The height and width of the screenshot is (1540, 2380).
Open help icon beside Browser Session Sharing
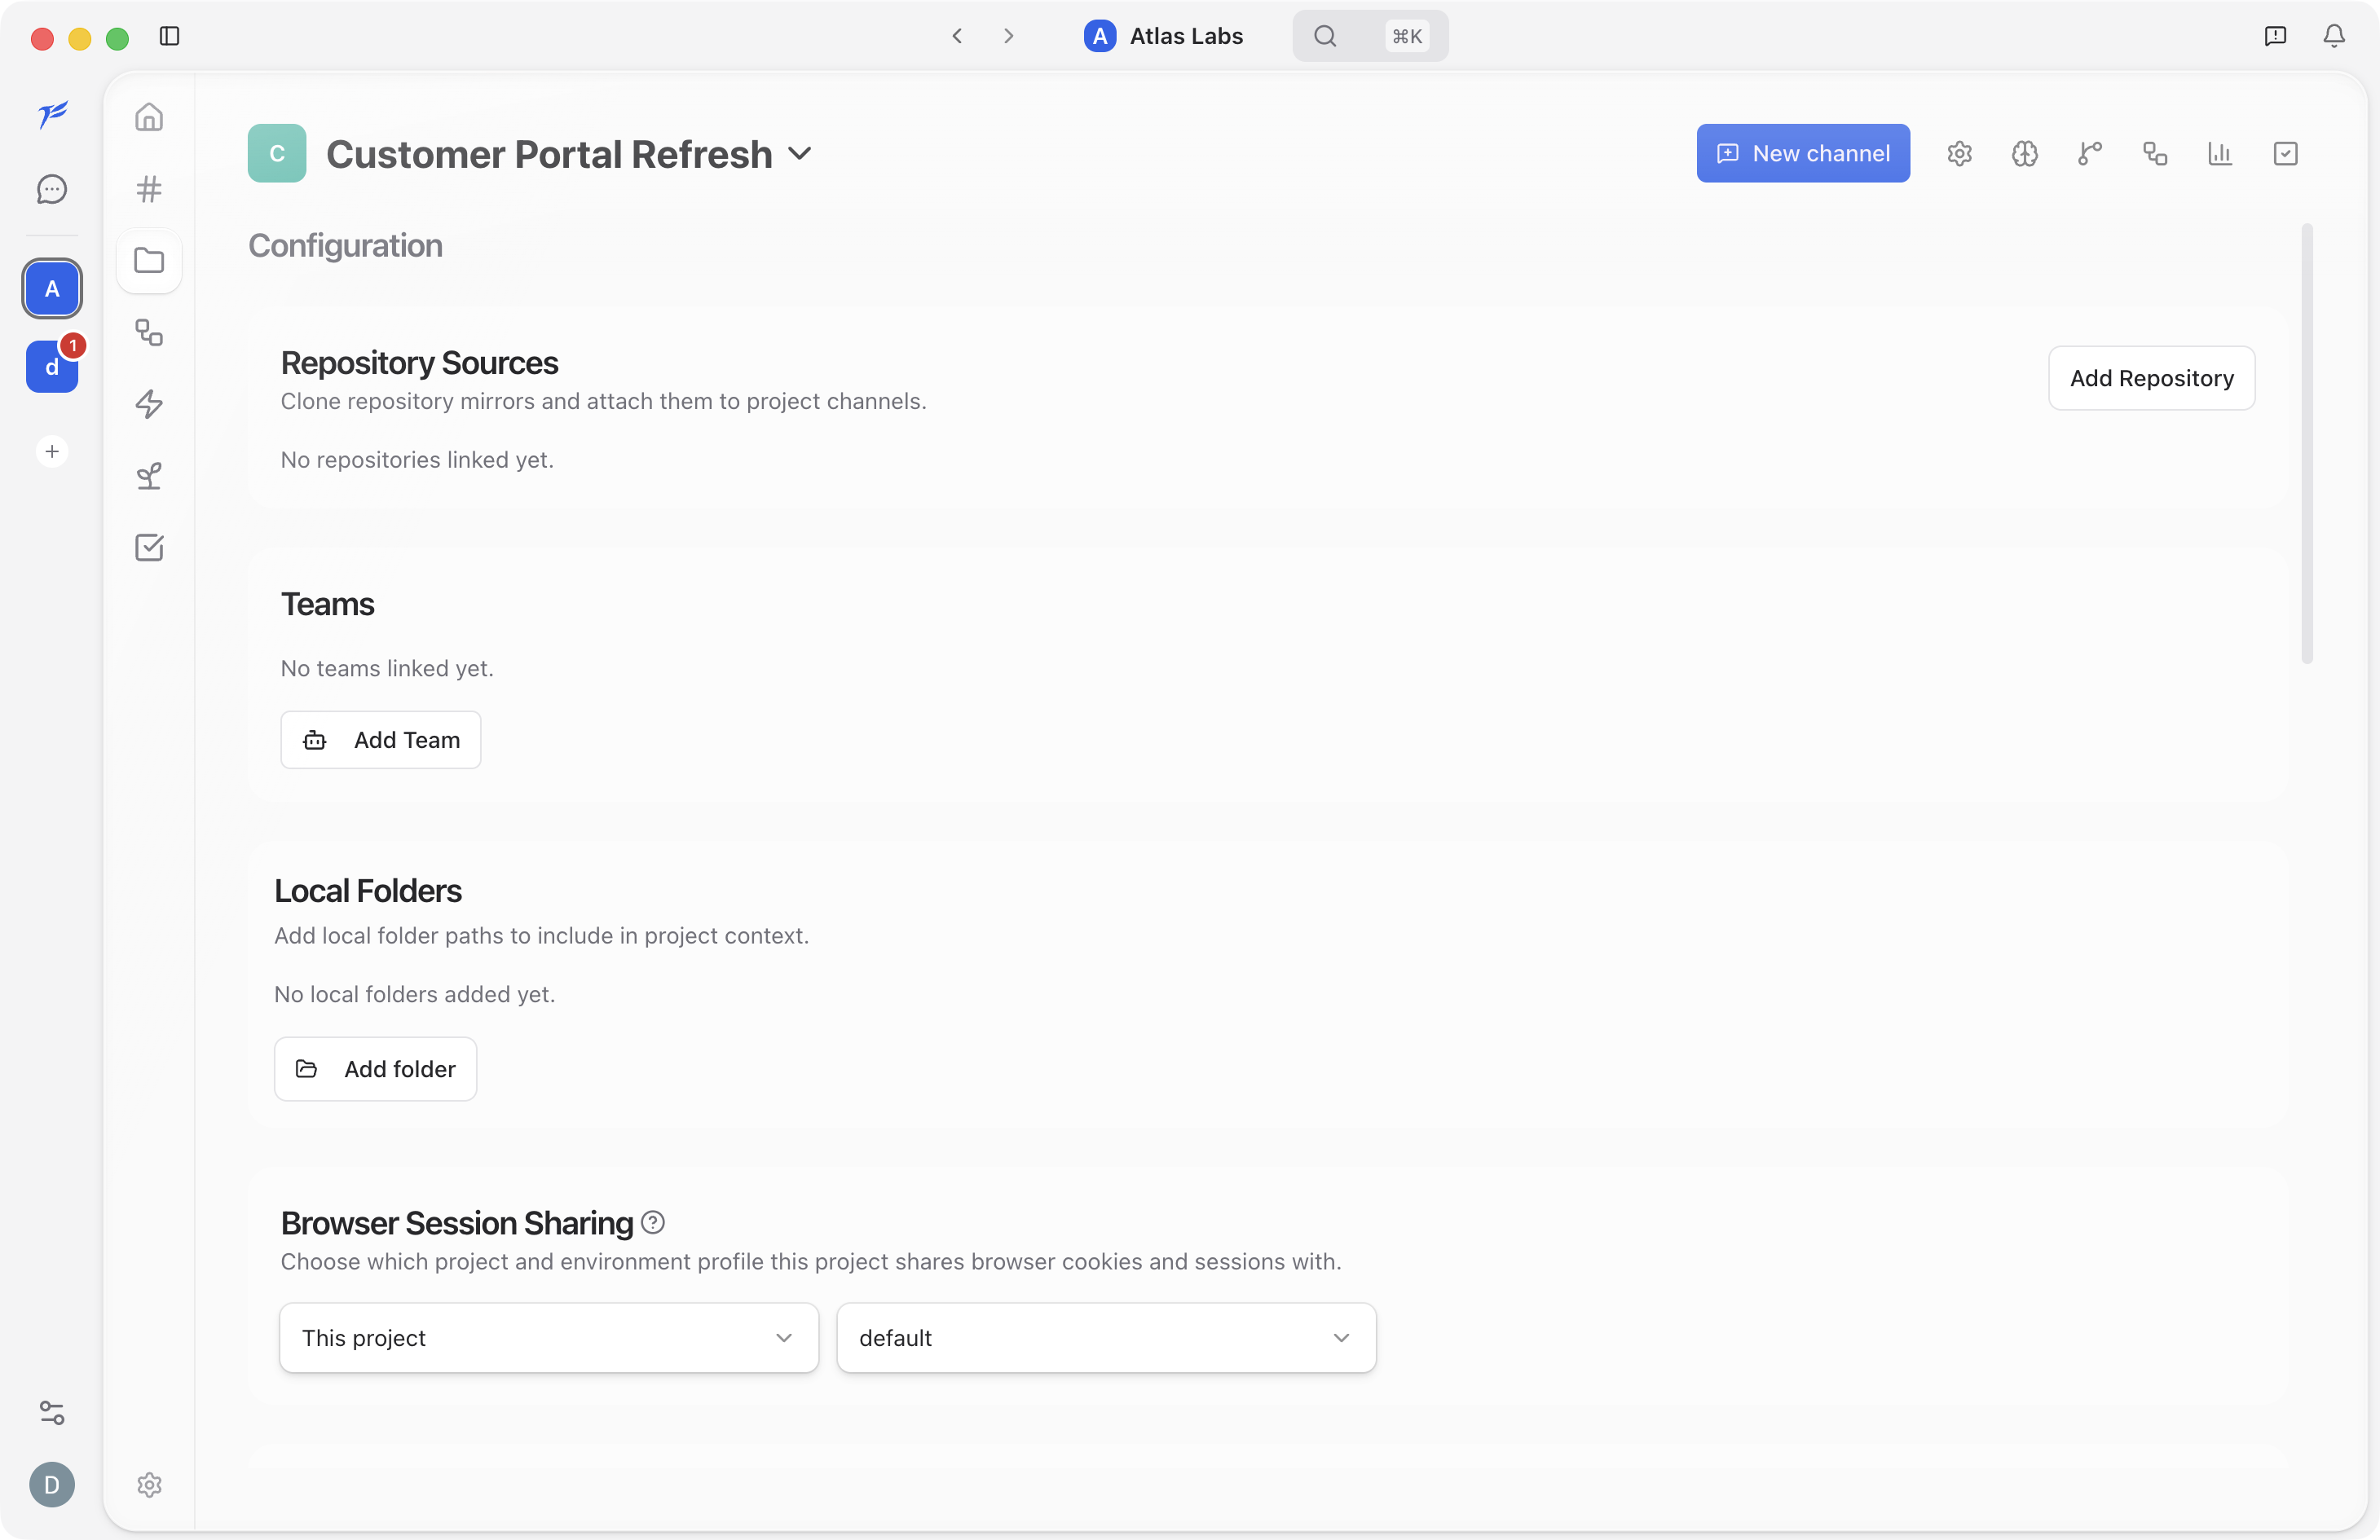coord(653,1222)
